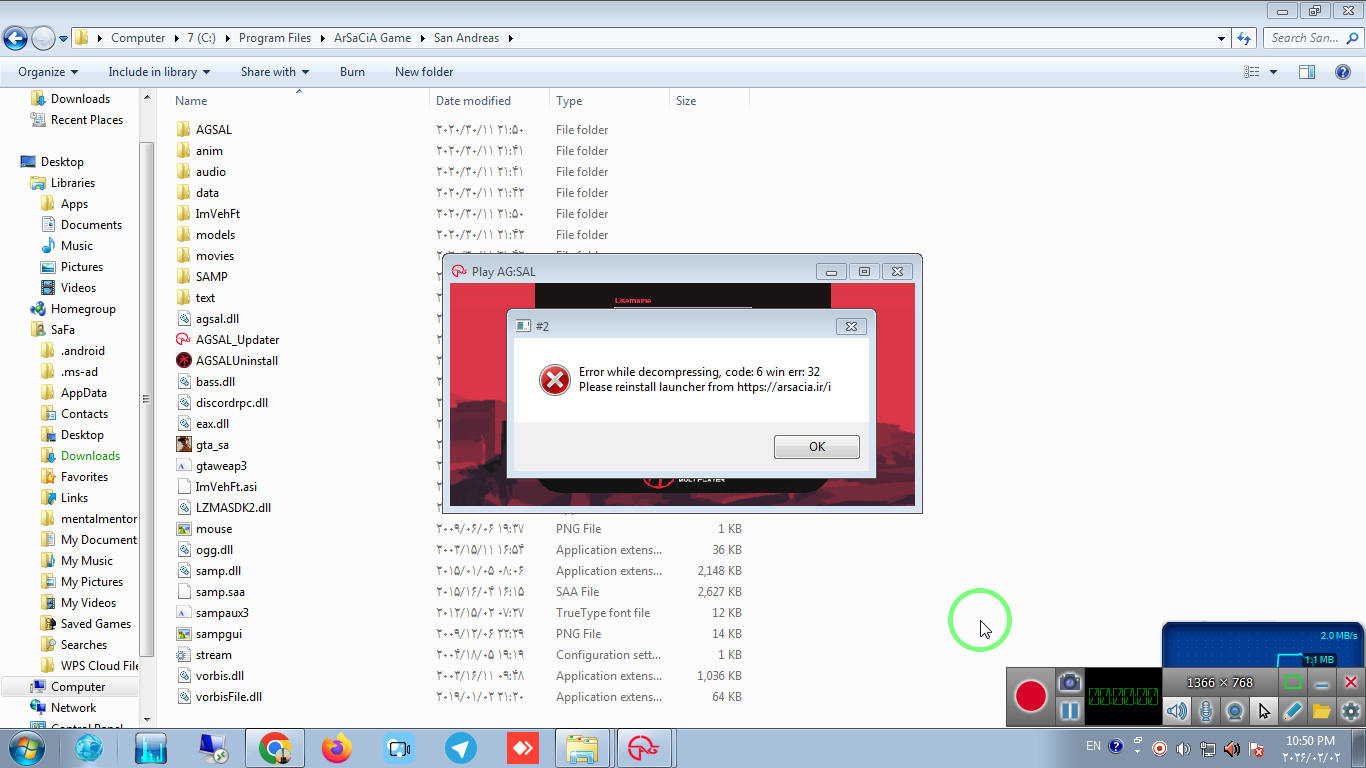Open the Organize dropdown menu

click(48, 72)
